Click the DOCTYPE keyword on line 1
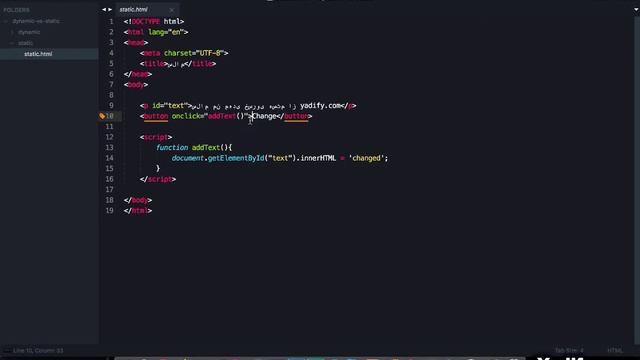The width and height of the screenshot is (640, 360). [x=146, y=22]
